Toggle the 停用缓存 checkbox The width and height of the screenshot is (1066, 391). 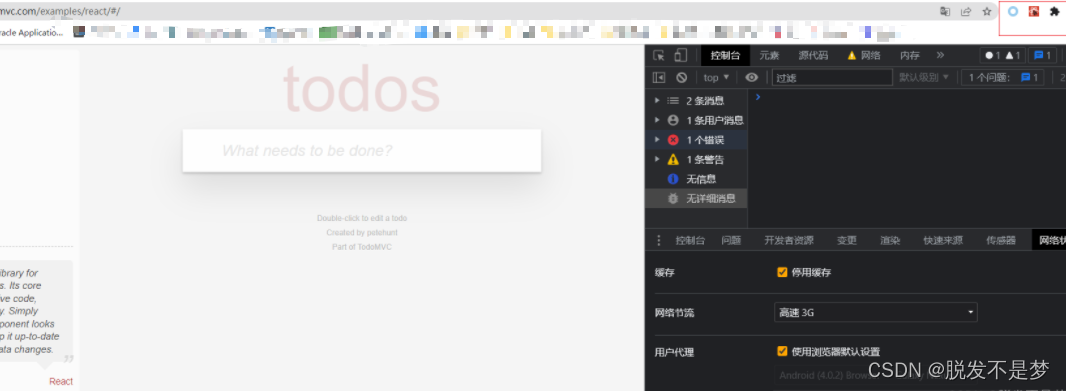pyautogui.click(x=783, y=273)
